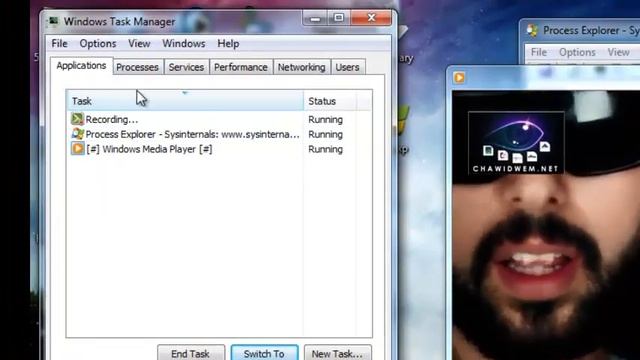Image resolution: width=640 pixels, height=360 pixels.
Task: Switch to the Services tab
Action: tap(186, 67)
